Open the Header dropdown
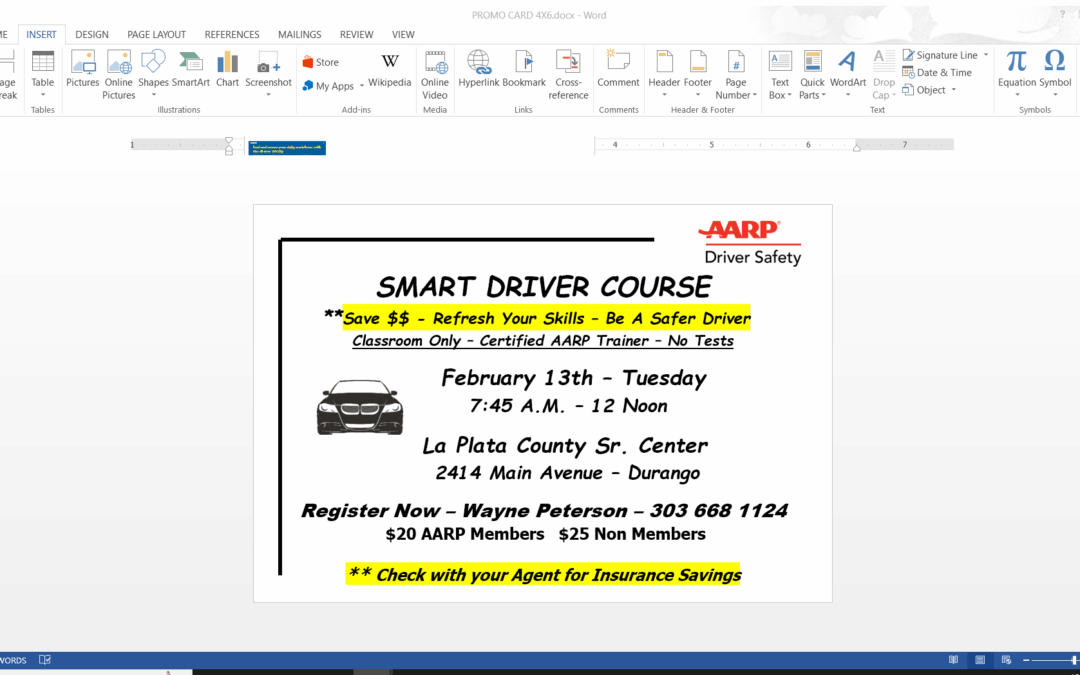The height and width of the screenshot is (675, 1080). click(x=664, y=74)
